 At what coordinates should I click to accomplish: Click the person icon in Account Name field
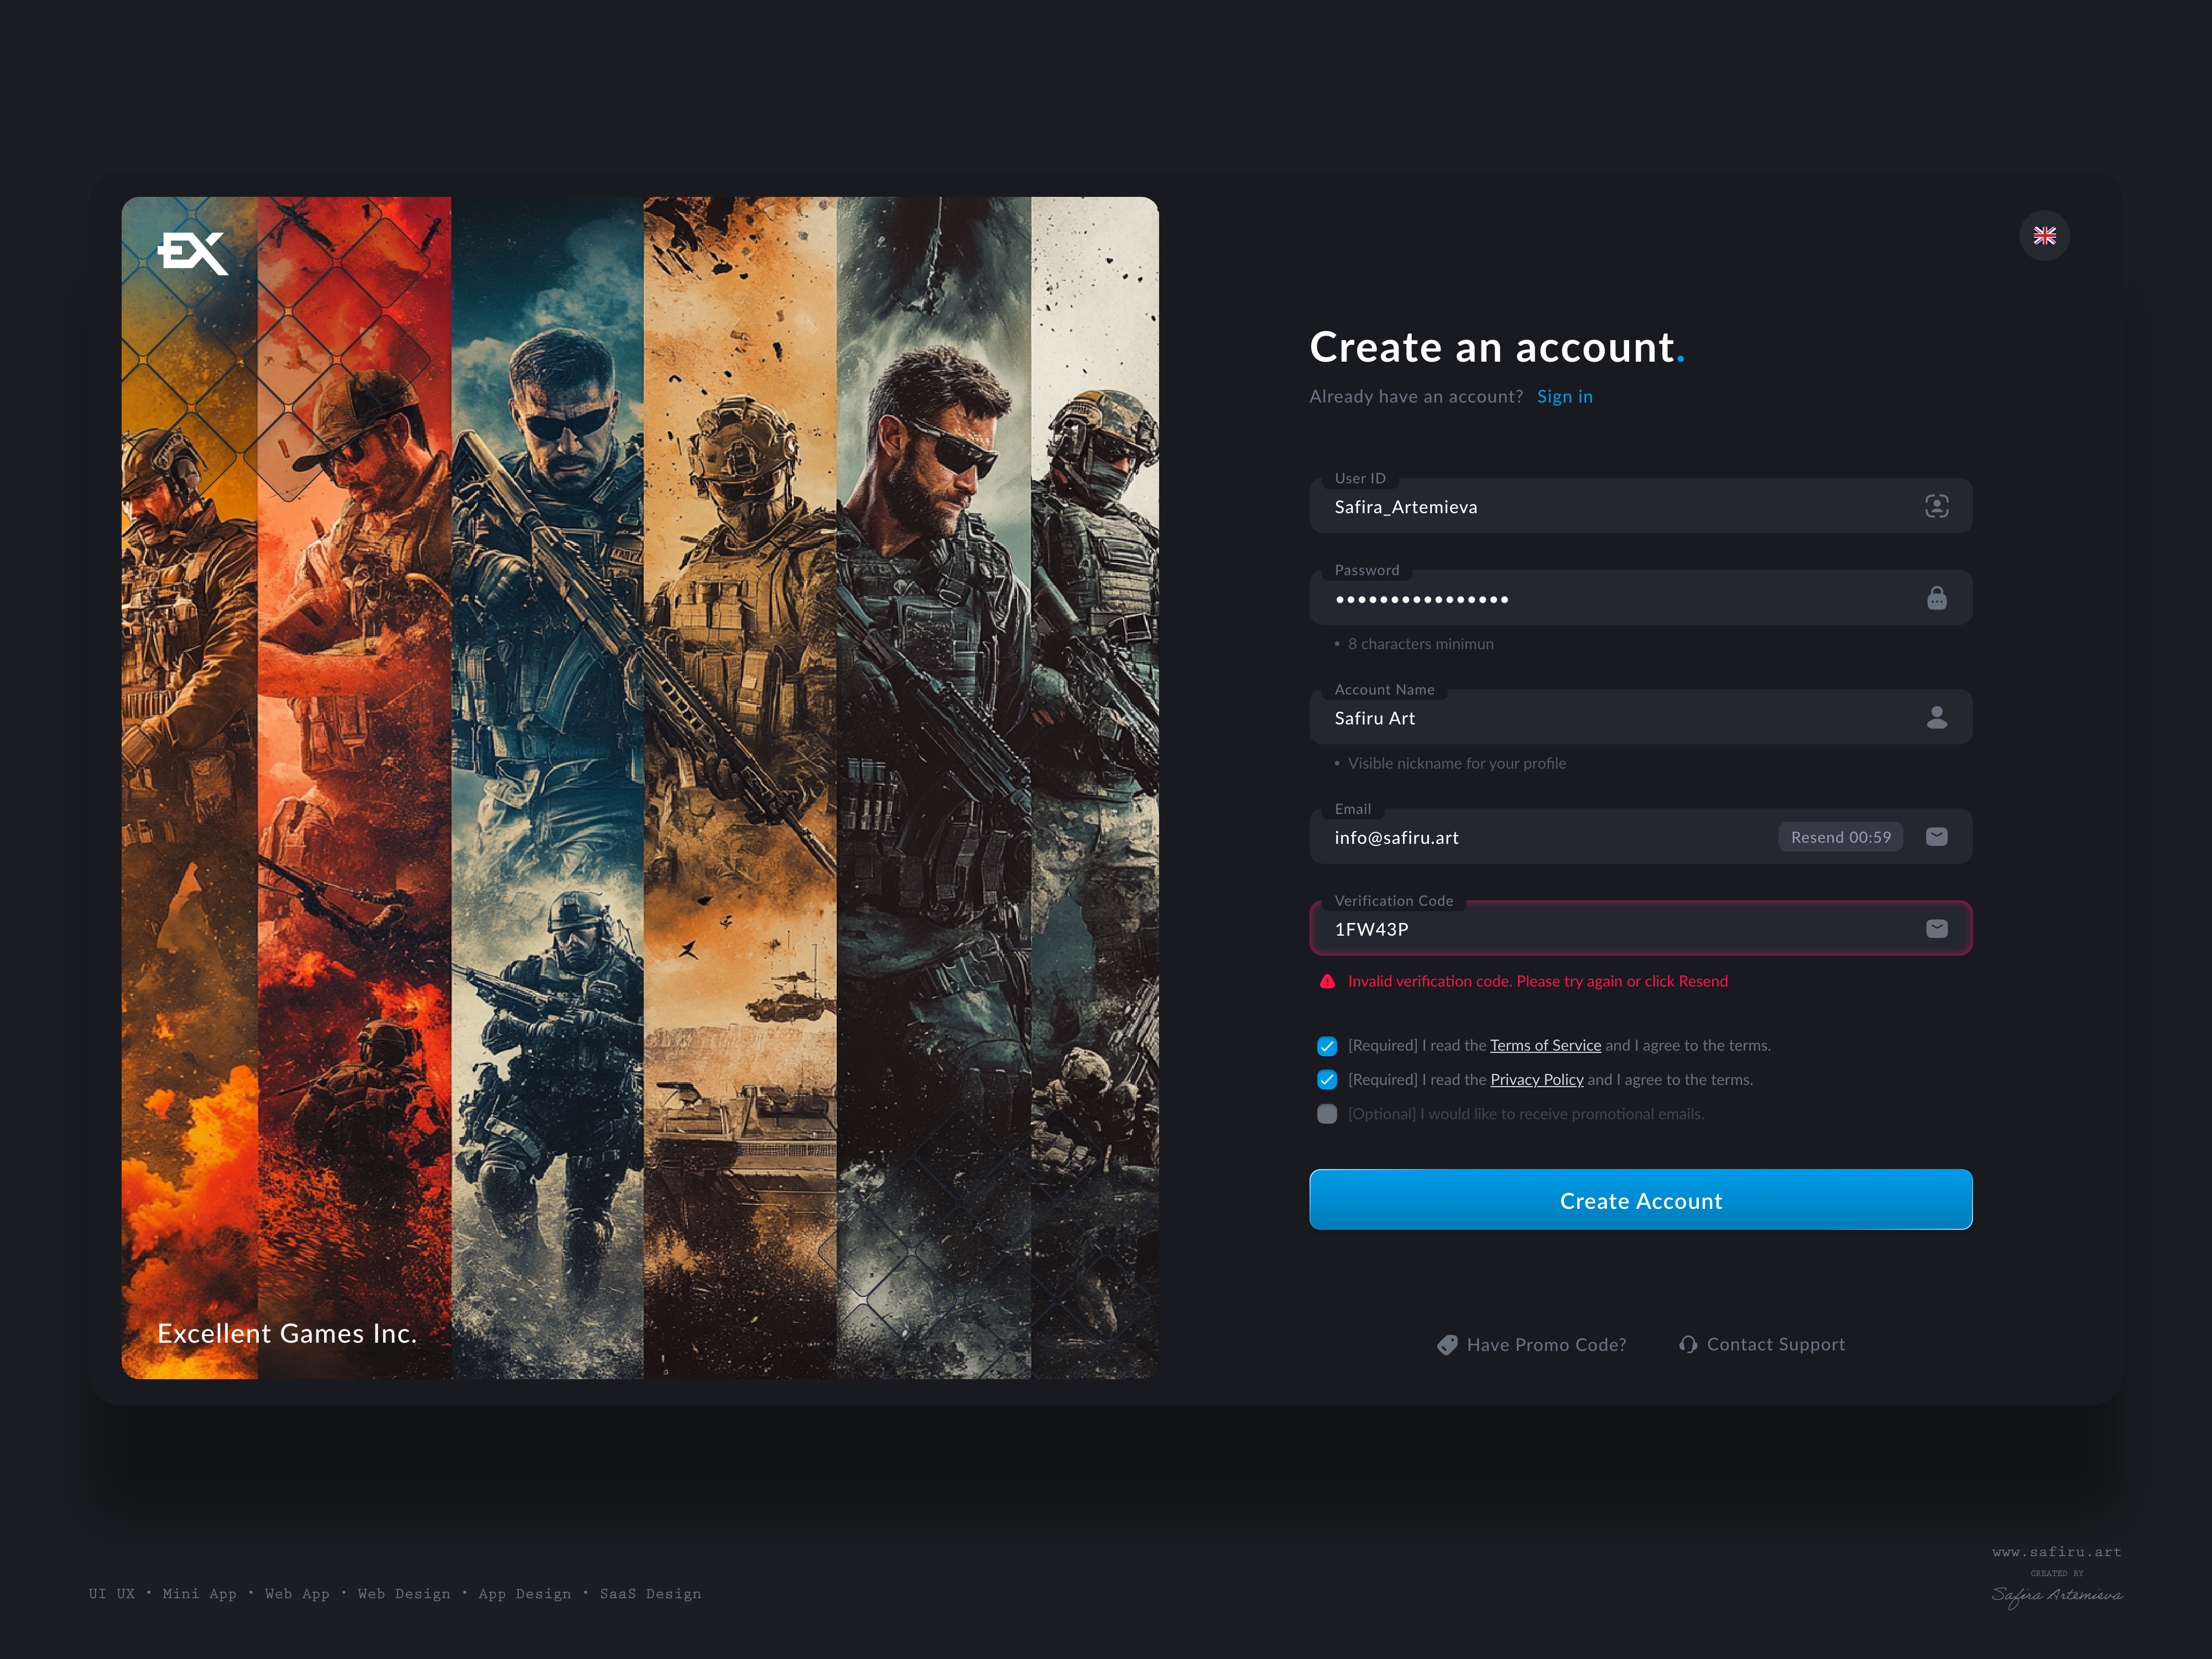(1936, 717)
